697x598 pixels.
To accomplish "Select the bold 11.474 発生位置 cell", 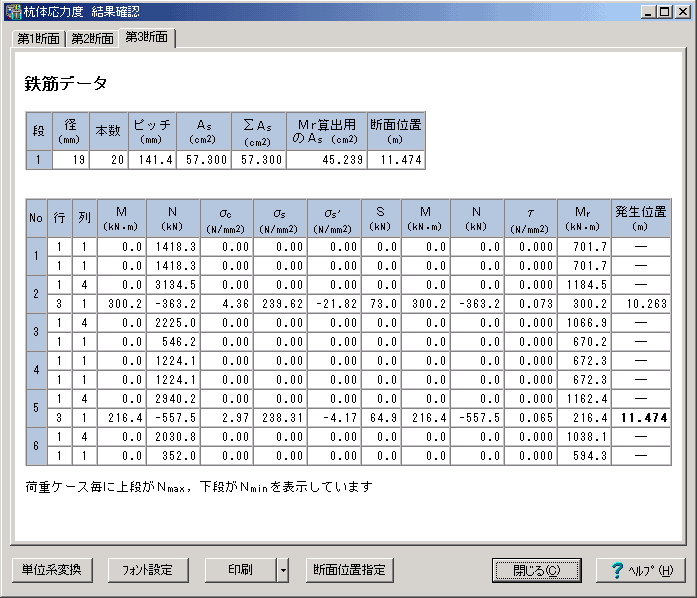I will (x=640, y=415).
